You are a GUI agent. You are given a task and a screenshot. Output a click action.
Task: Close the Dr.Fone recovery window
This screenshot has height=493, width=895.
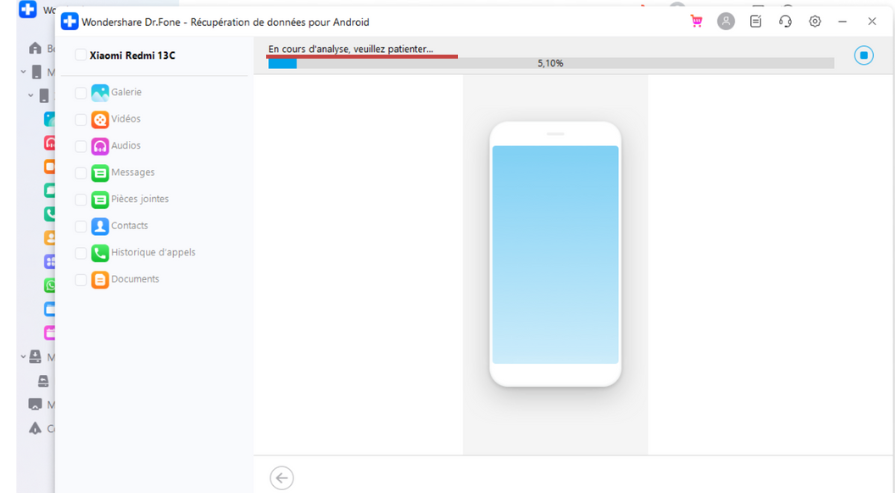[872, 22]
